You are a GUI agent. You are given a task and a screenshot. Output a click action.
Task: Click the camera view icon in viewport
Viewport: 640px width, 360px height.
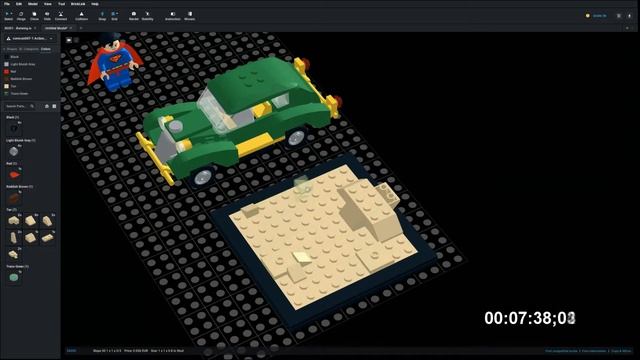(69, 40)
